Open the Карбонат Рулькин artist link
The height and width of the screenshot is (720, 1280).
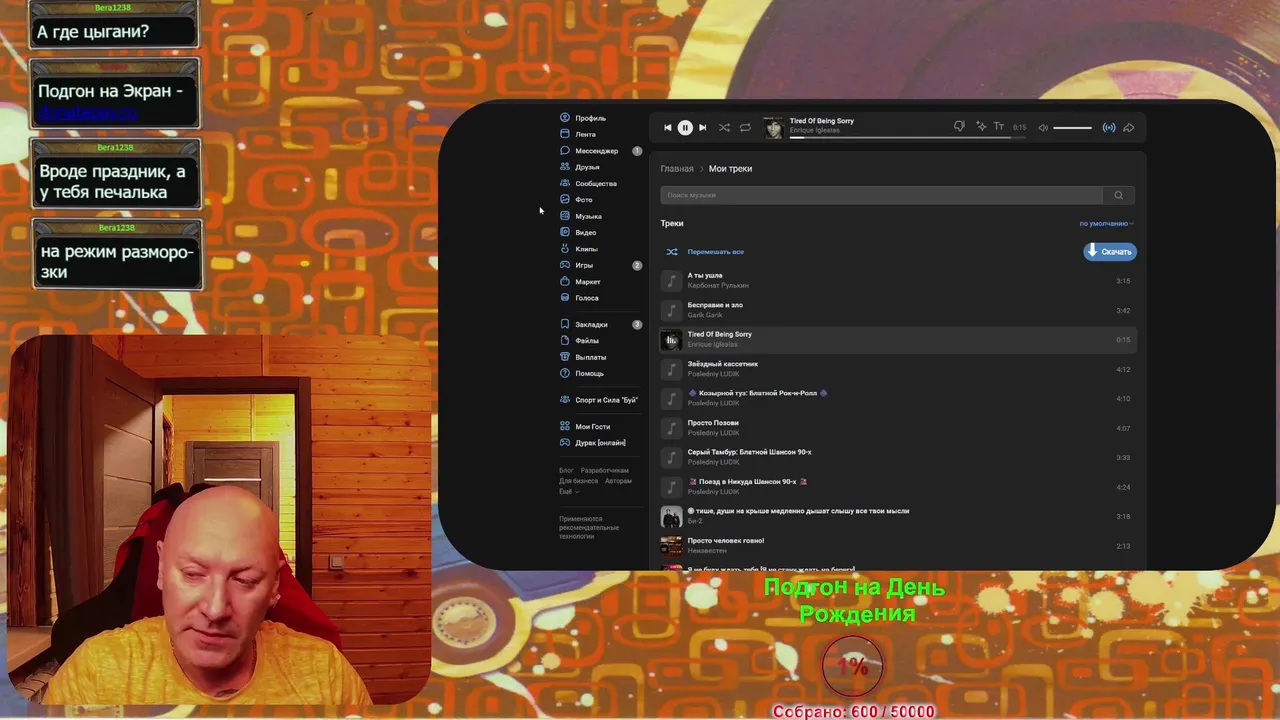(718, 286)
